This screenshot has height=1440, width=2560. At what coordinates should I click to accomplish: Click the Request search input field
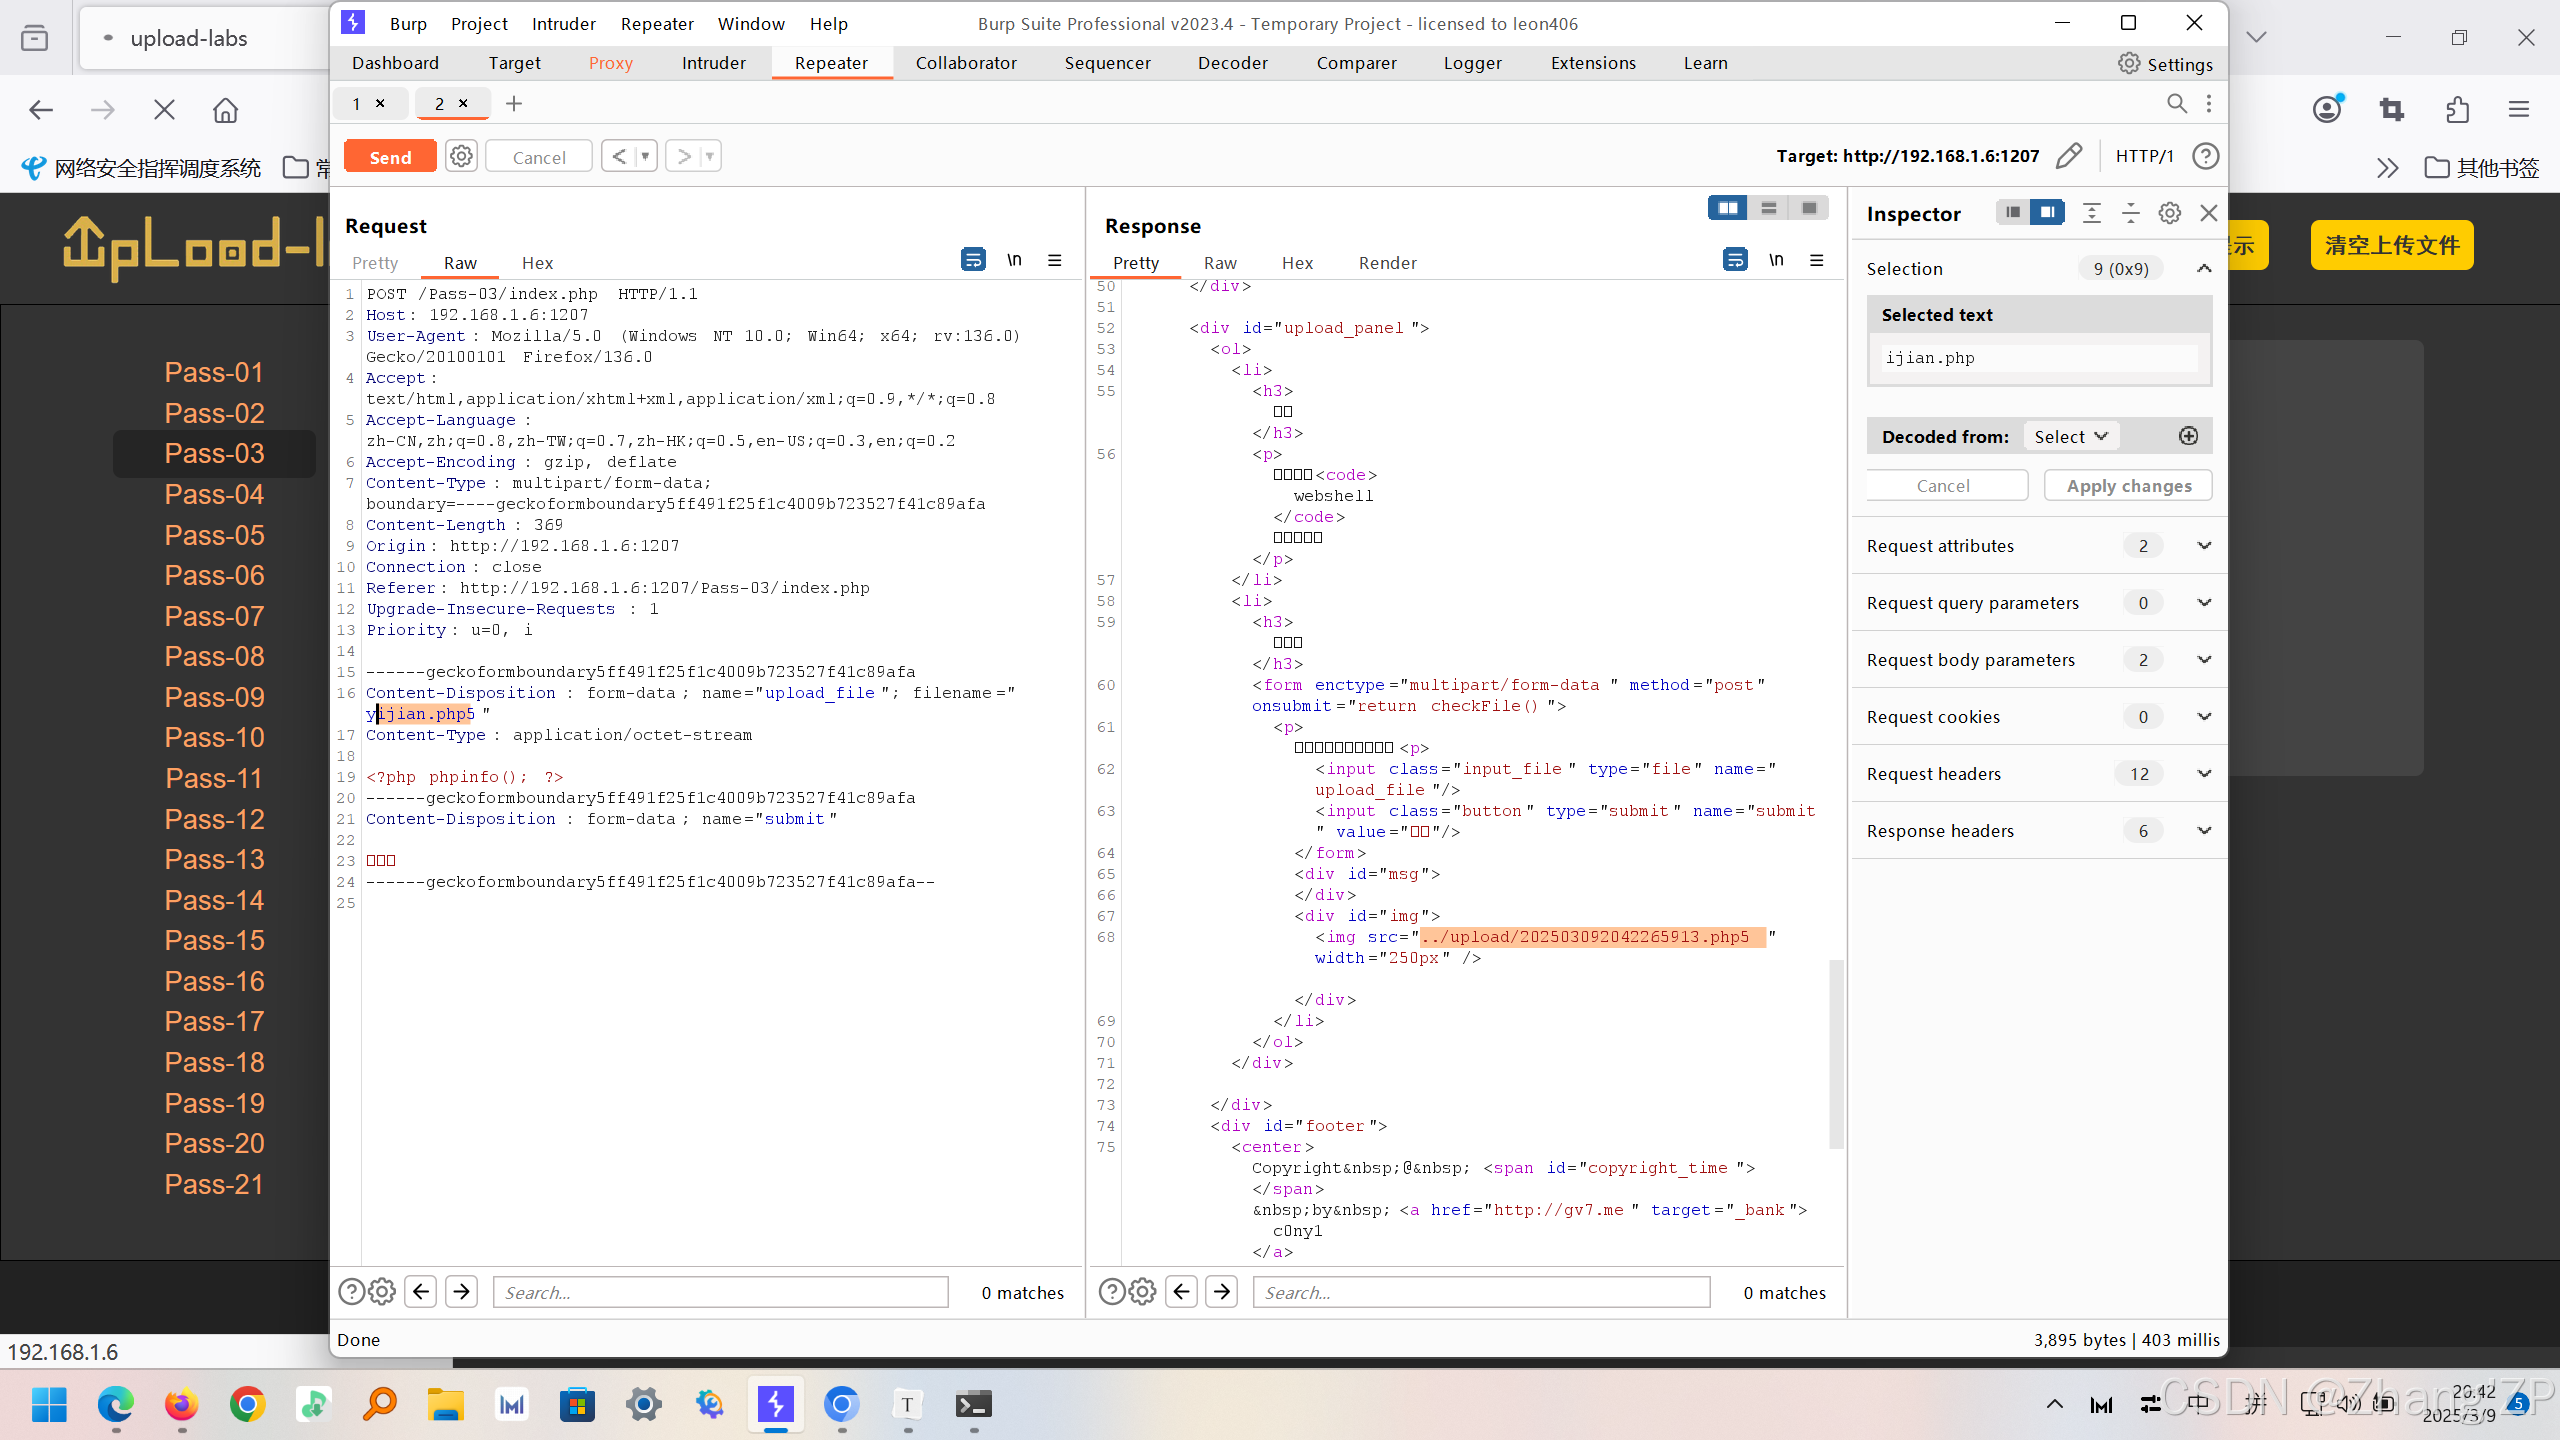tap(720, 1292)
